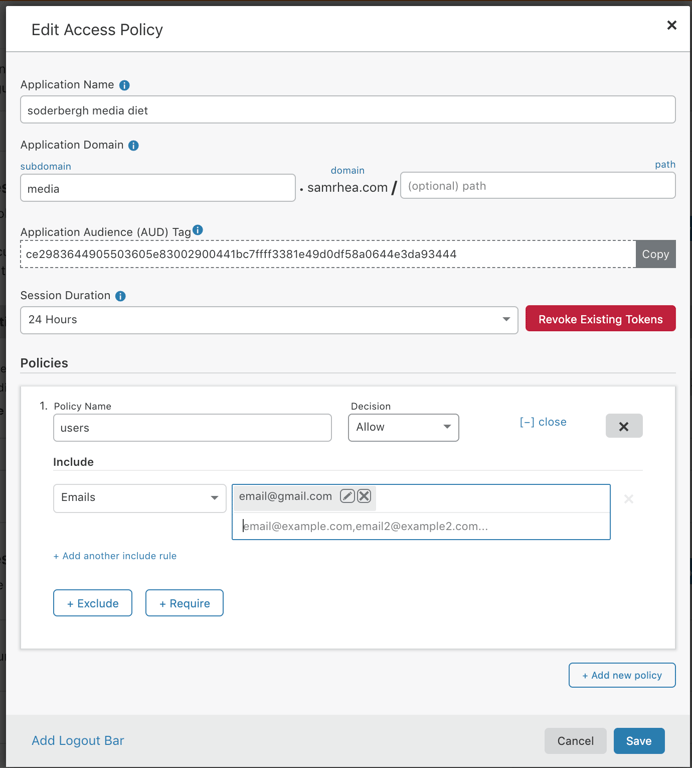This screenshot has height=768, width=692.
Task: Open the Emails rule type dropdown
Action: click(140, 498)
